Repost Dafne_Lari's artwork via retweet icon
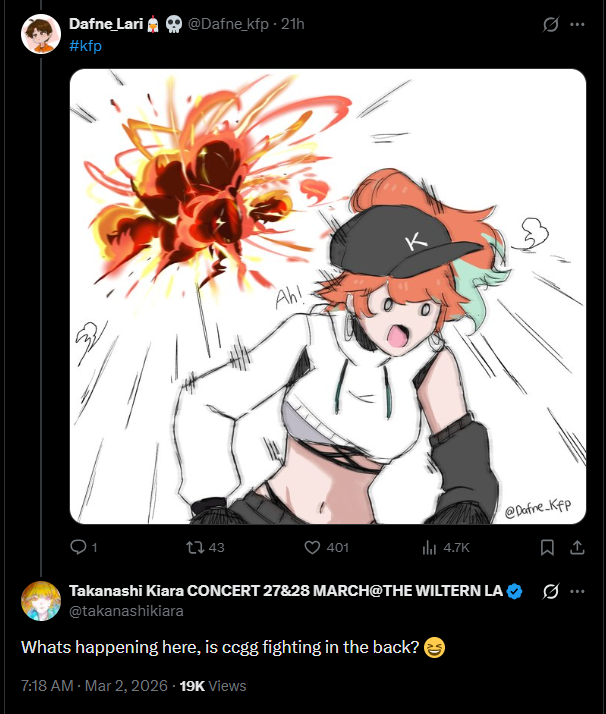 (195, 547)
